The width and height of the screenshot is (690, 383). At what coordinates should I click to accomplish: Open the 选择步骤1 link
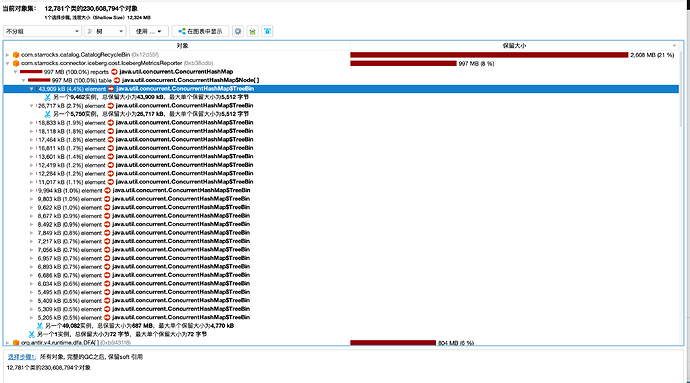point(22,357)
